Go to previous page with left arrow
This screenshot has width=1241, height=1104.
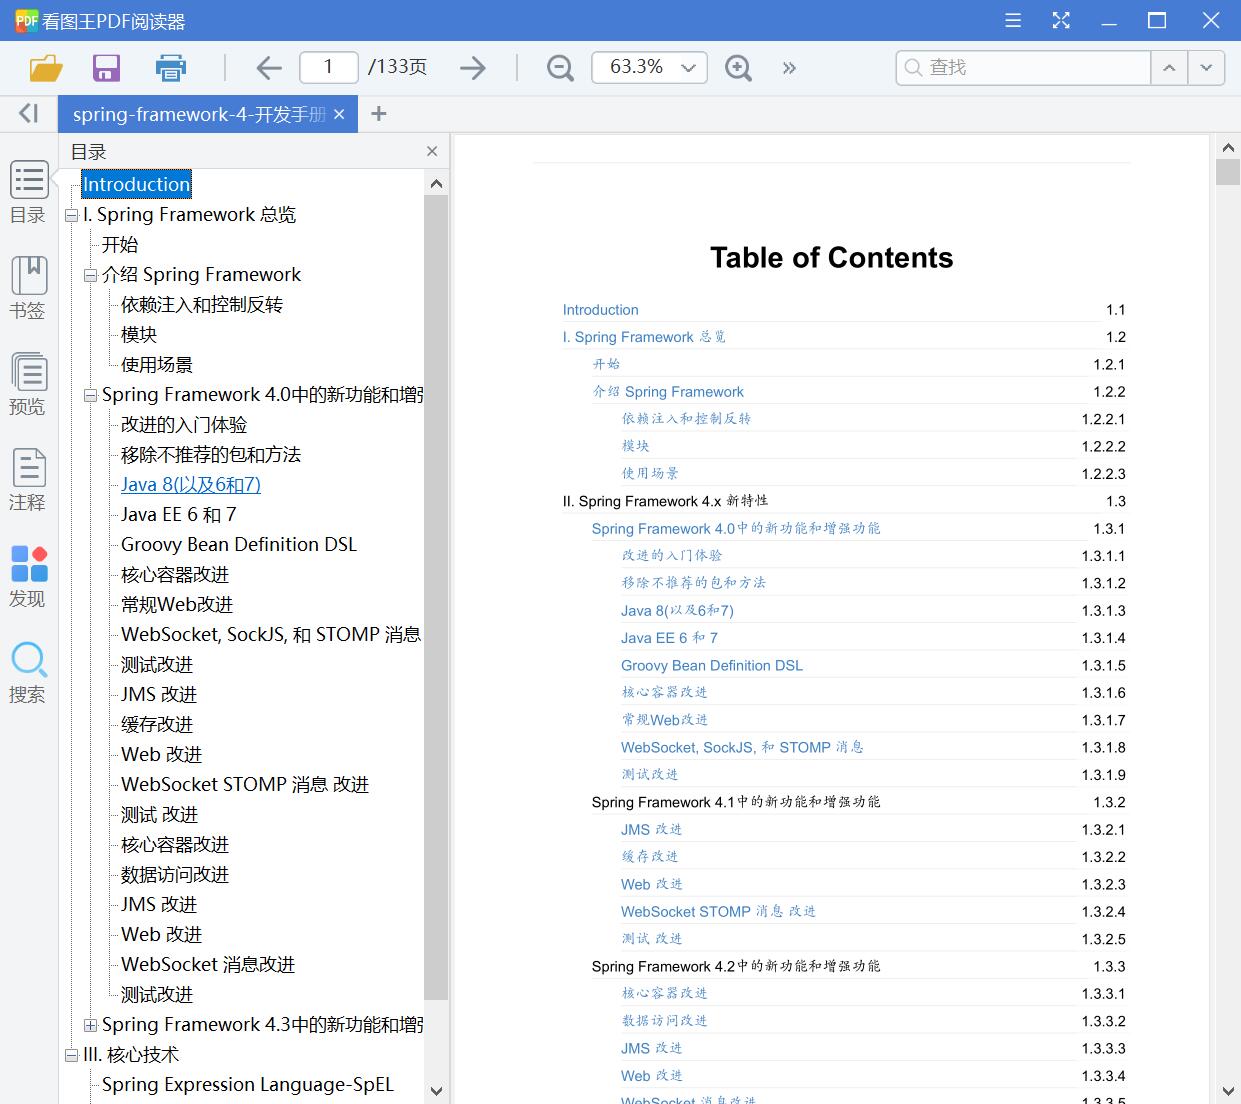point(269,68)
